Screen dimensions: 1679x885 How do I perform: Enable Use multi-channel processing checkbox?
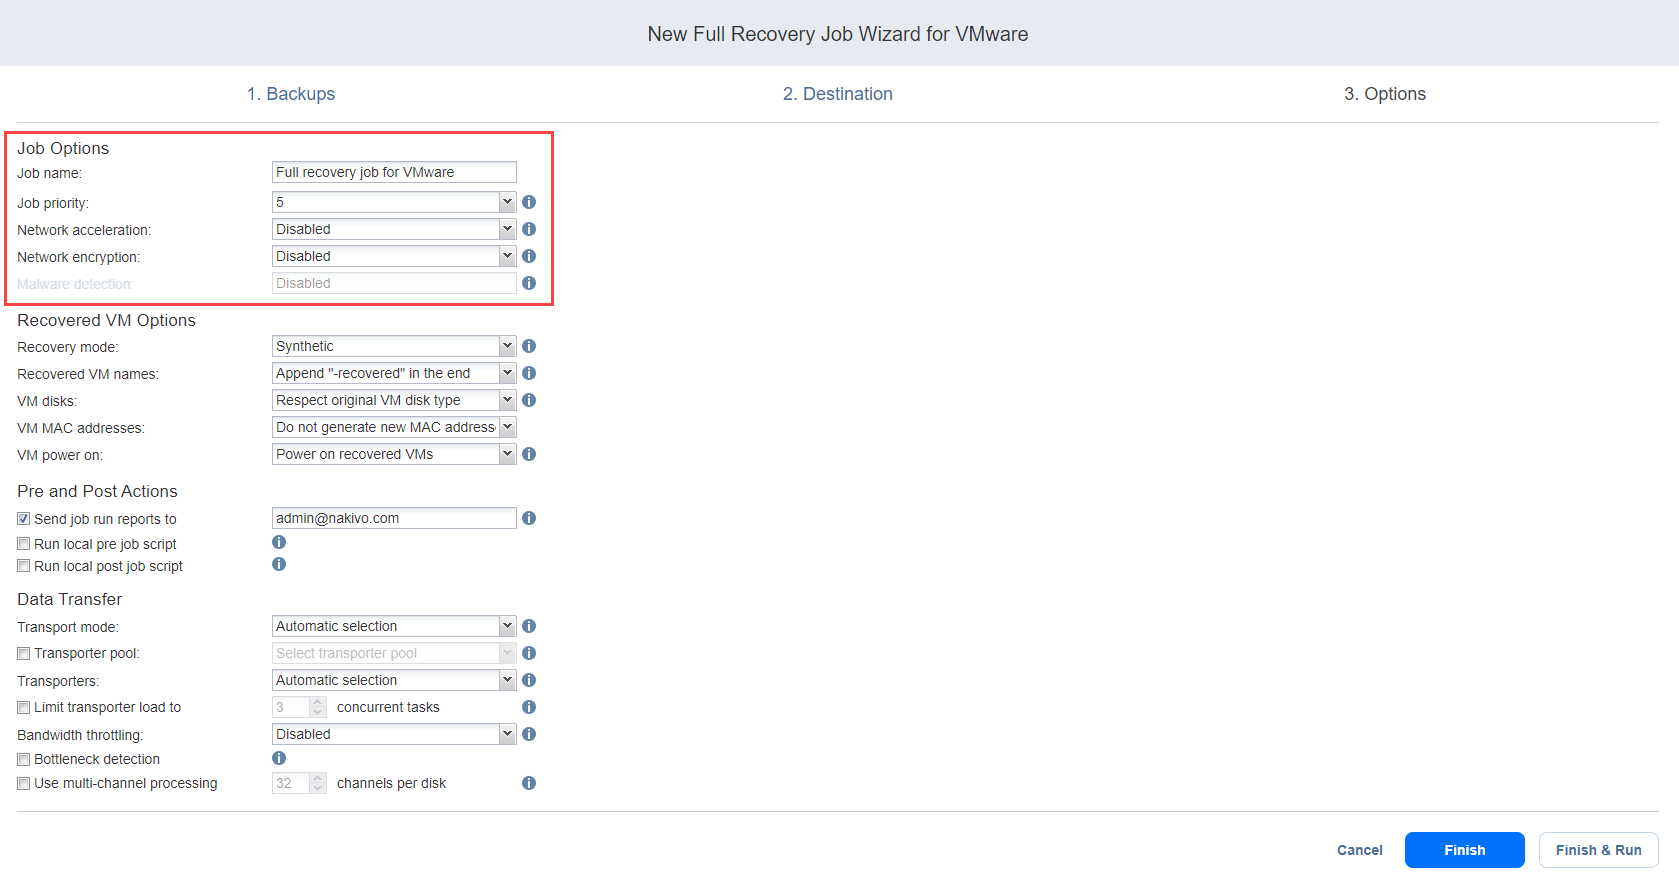[x=24, y=783]
